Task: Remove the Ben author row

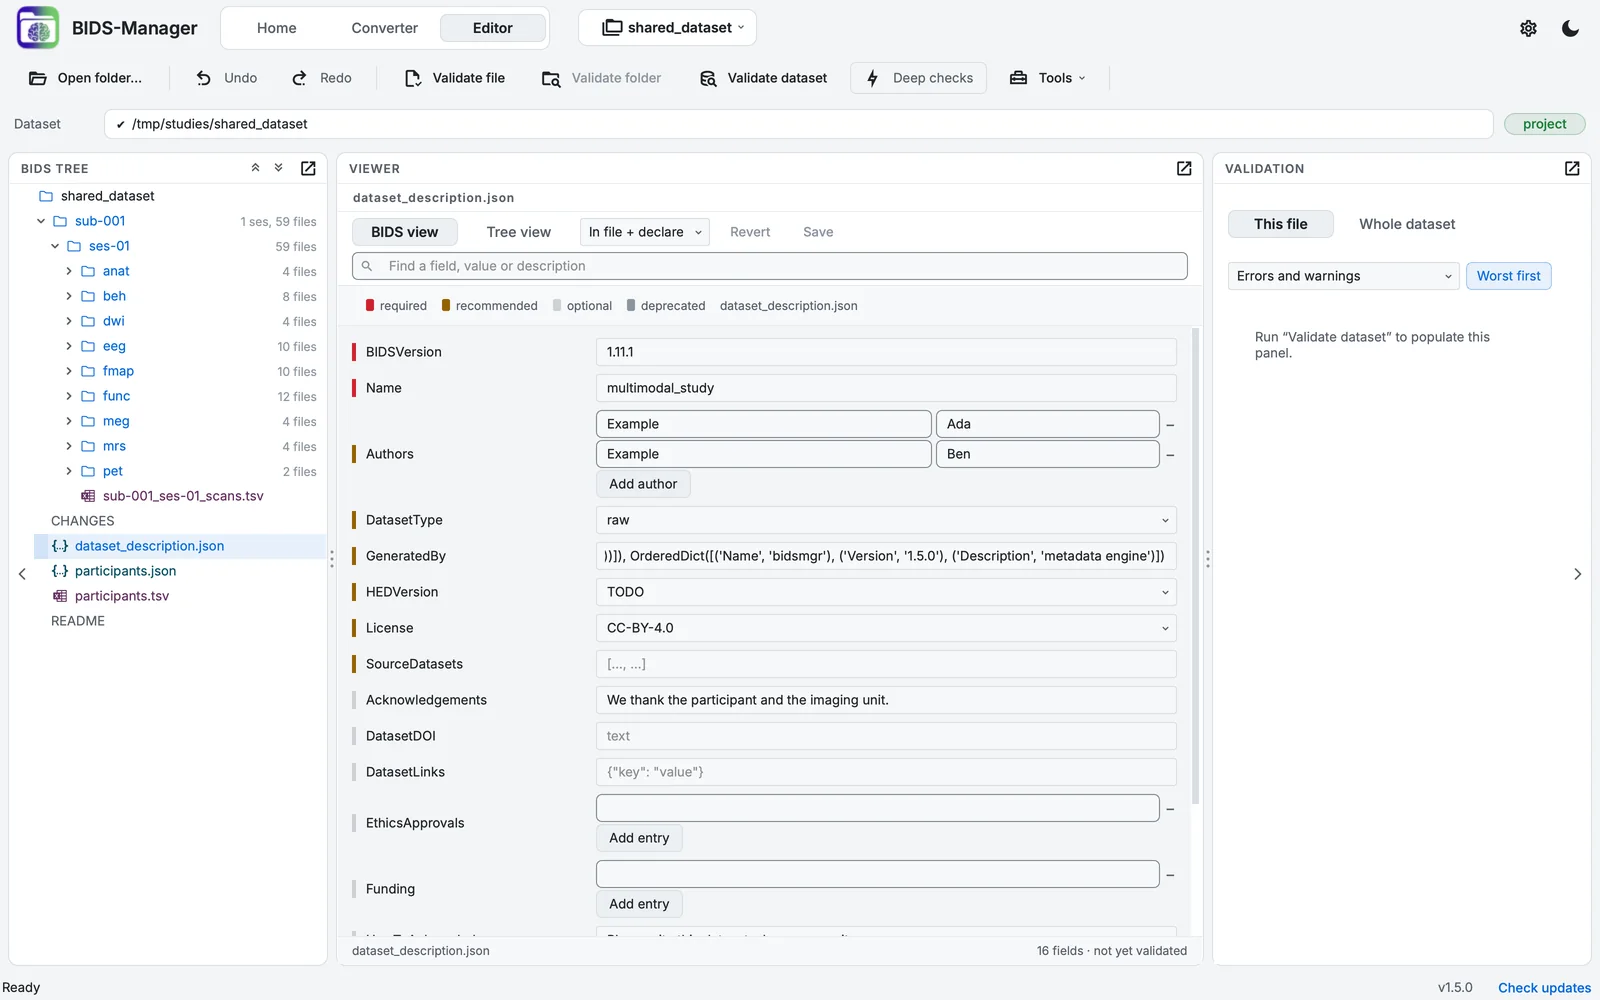Action: pos(1170,455)
